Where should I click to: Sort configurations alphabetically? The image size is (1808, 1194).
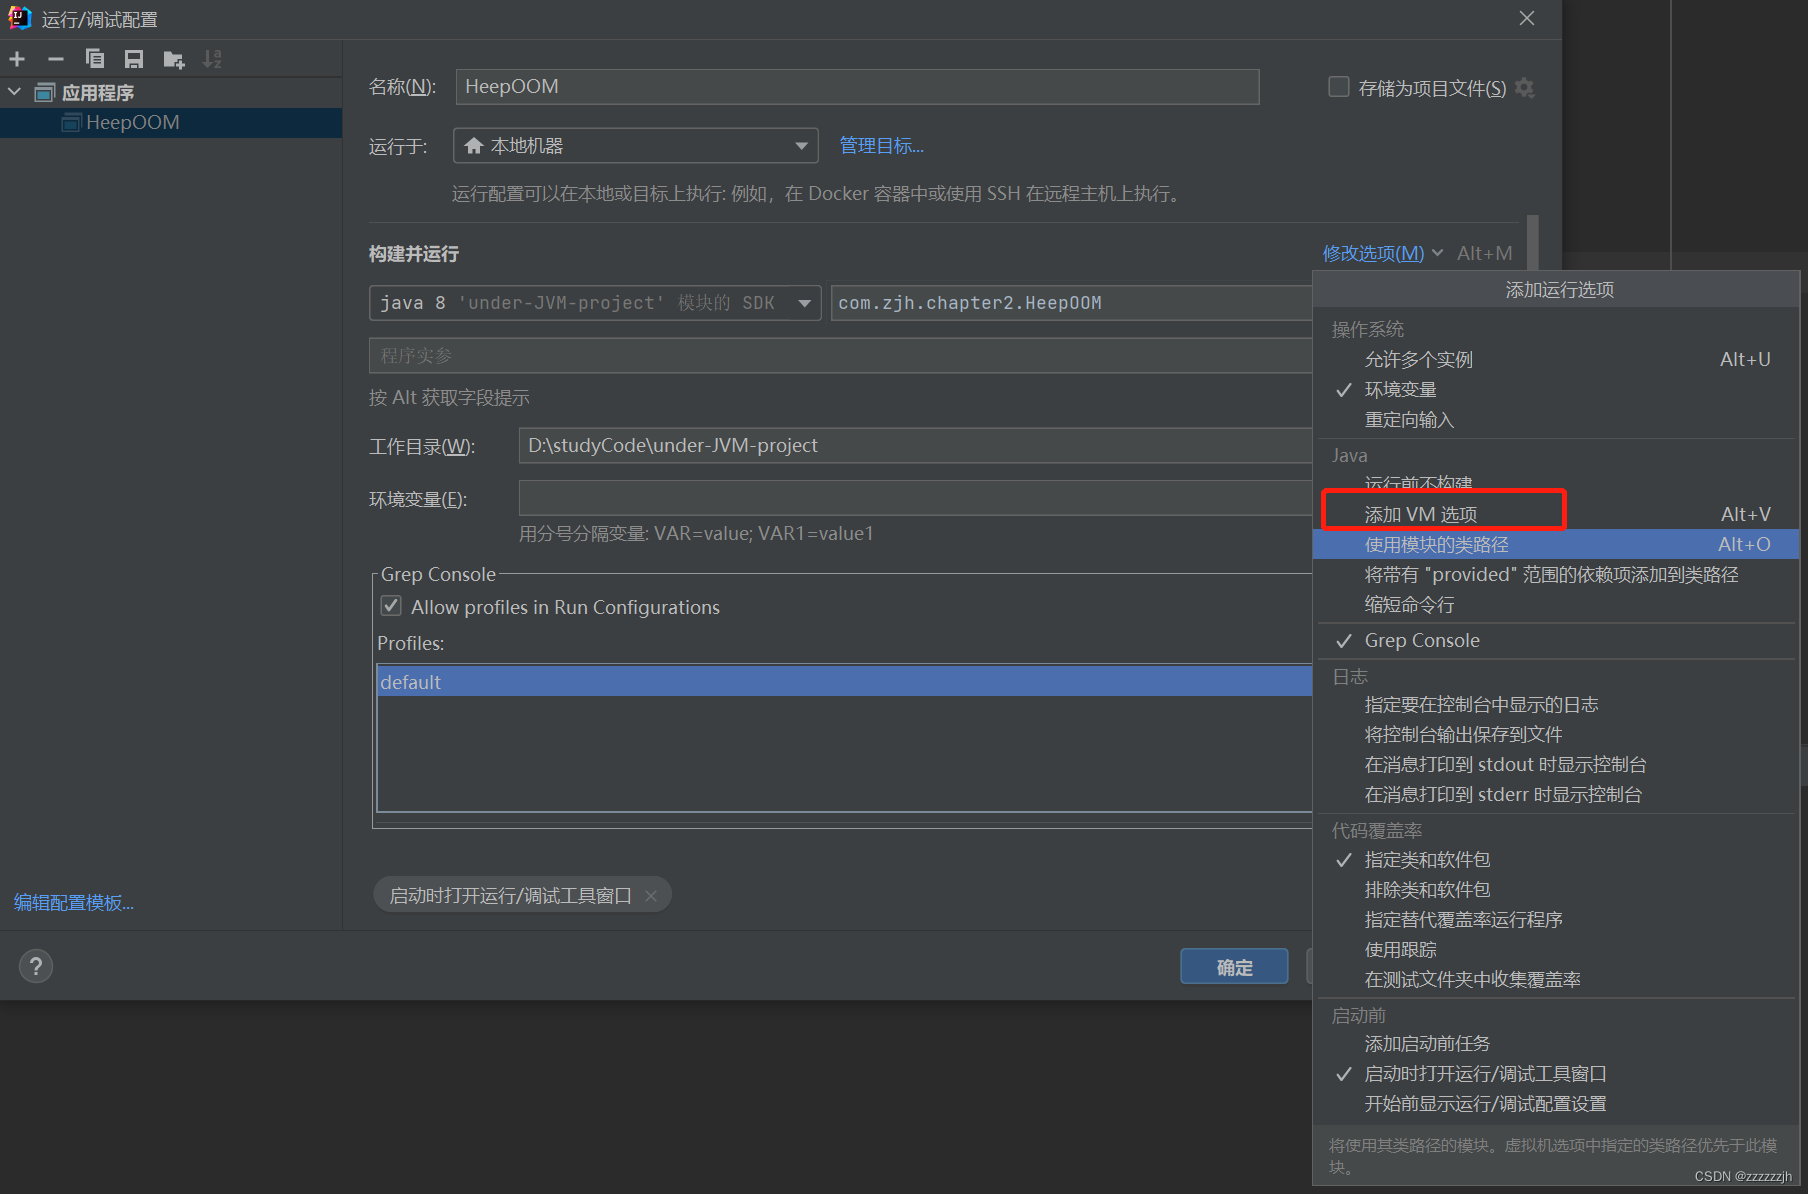[212, 59]
